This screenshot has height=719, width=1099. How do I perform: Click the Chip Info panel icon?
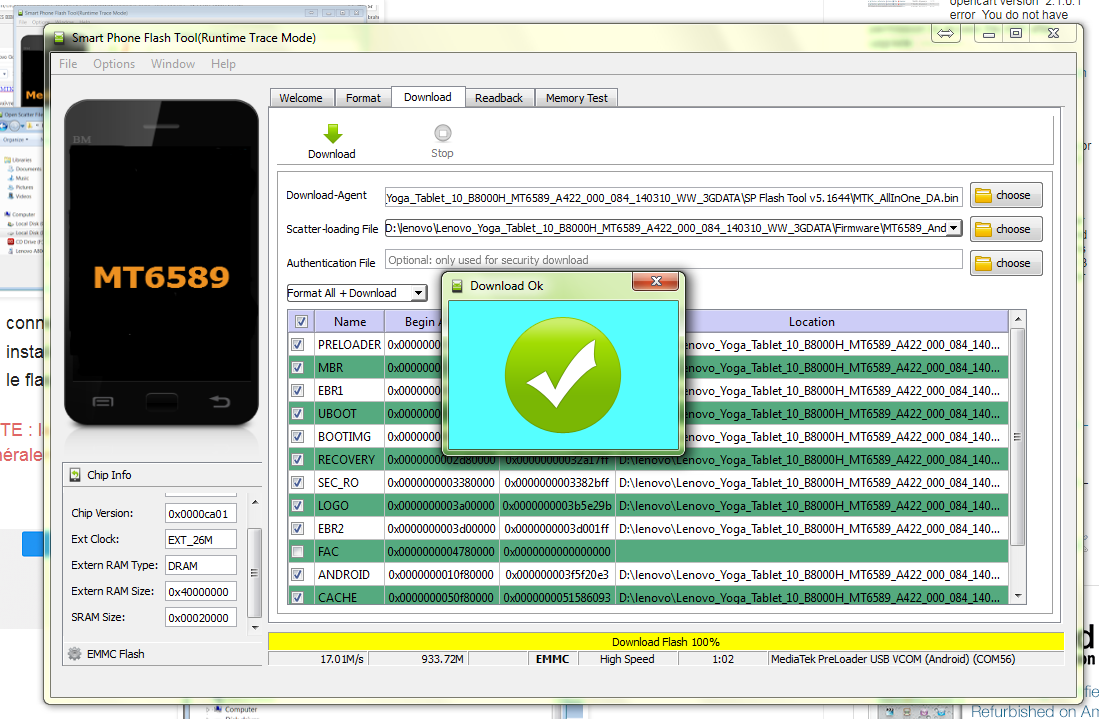pyautogui.click(x=75, y=475)
